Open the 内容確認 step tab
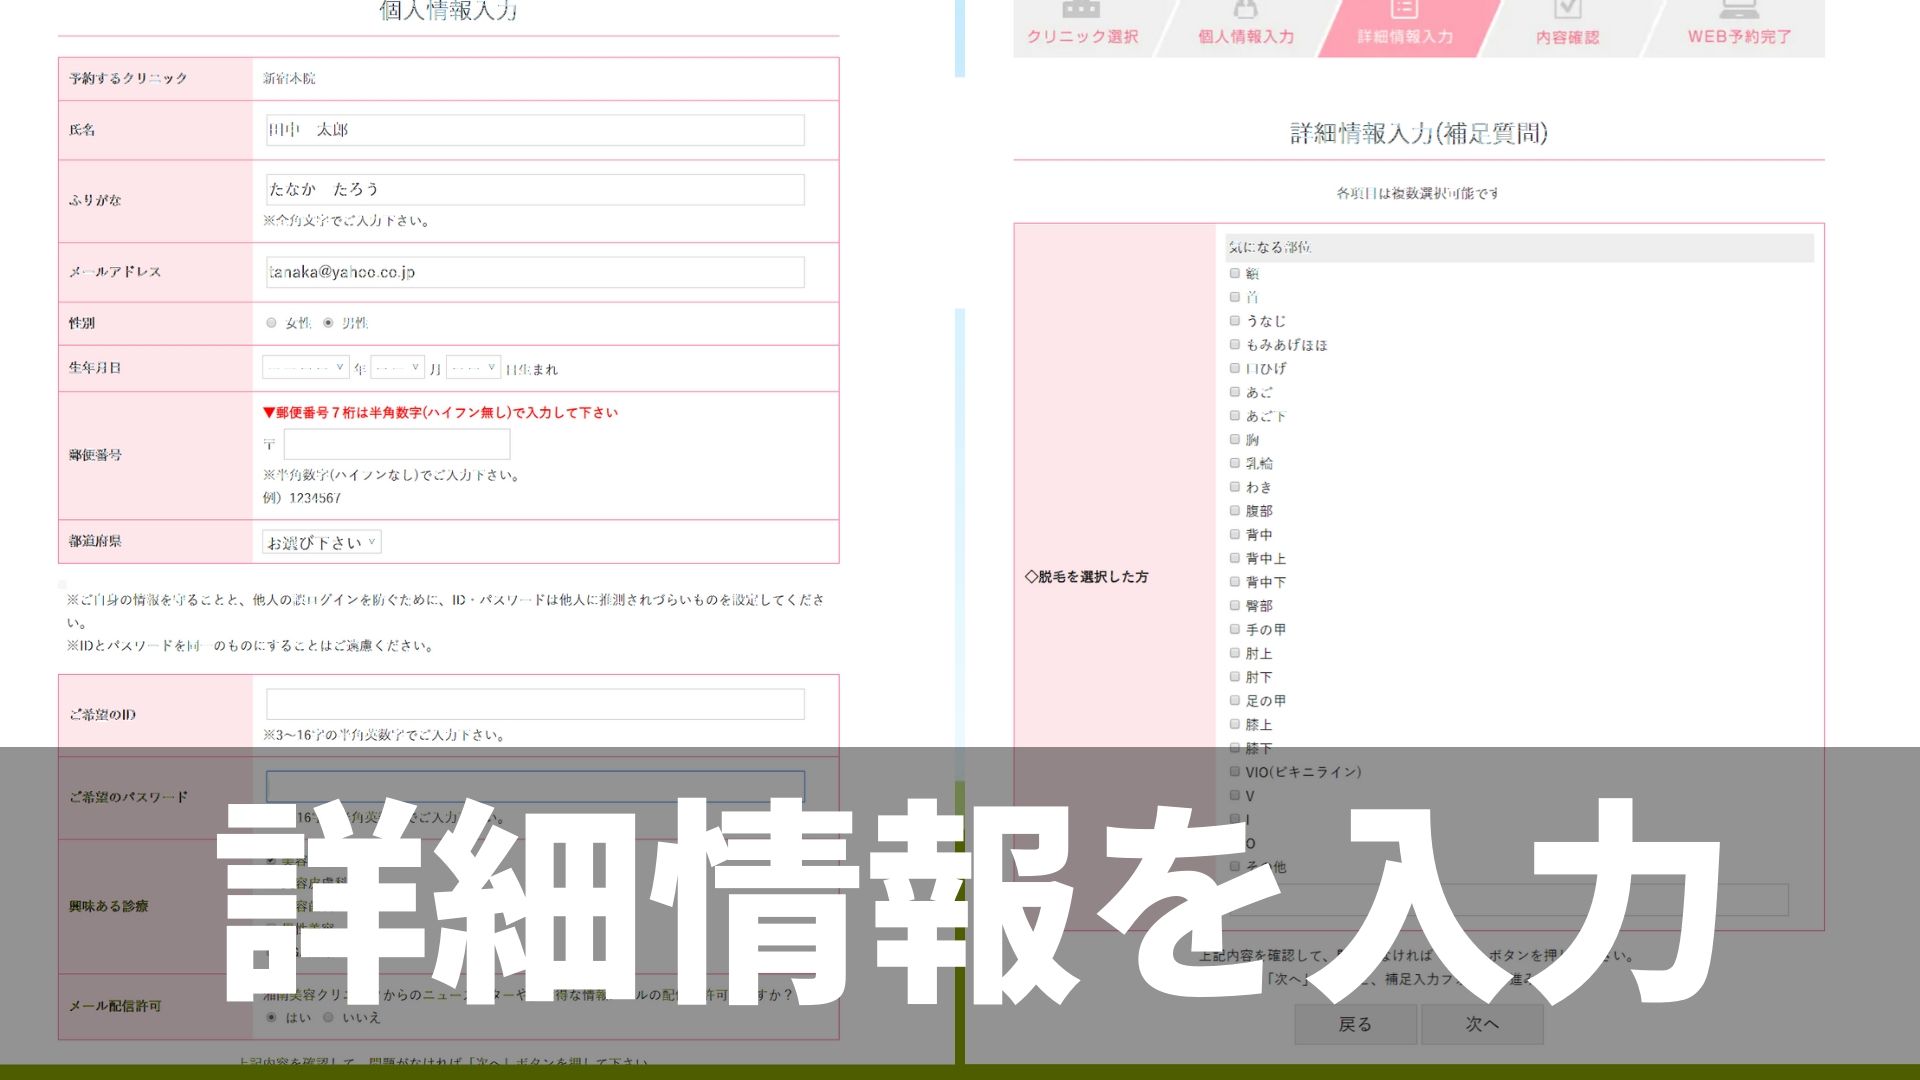The image size is (1920, 1080). coord(1567,28)
